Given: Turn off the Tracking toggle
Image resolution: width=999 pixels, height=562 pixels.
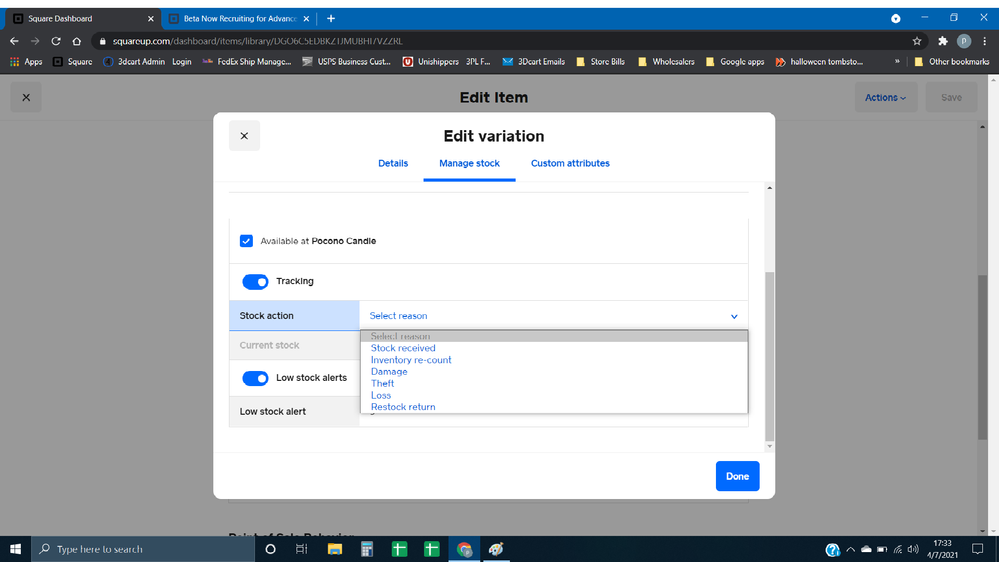Looking at the screenshot, I should tap(255, 282).
